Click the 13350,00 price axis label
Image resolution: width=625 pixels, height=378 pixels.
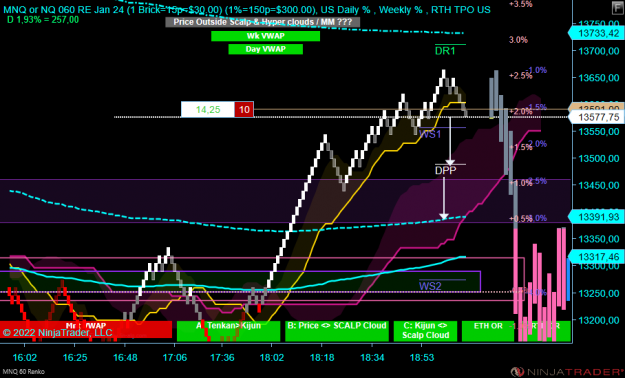coord(599,239)
